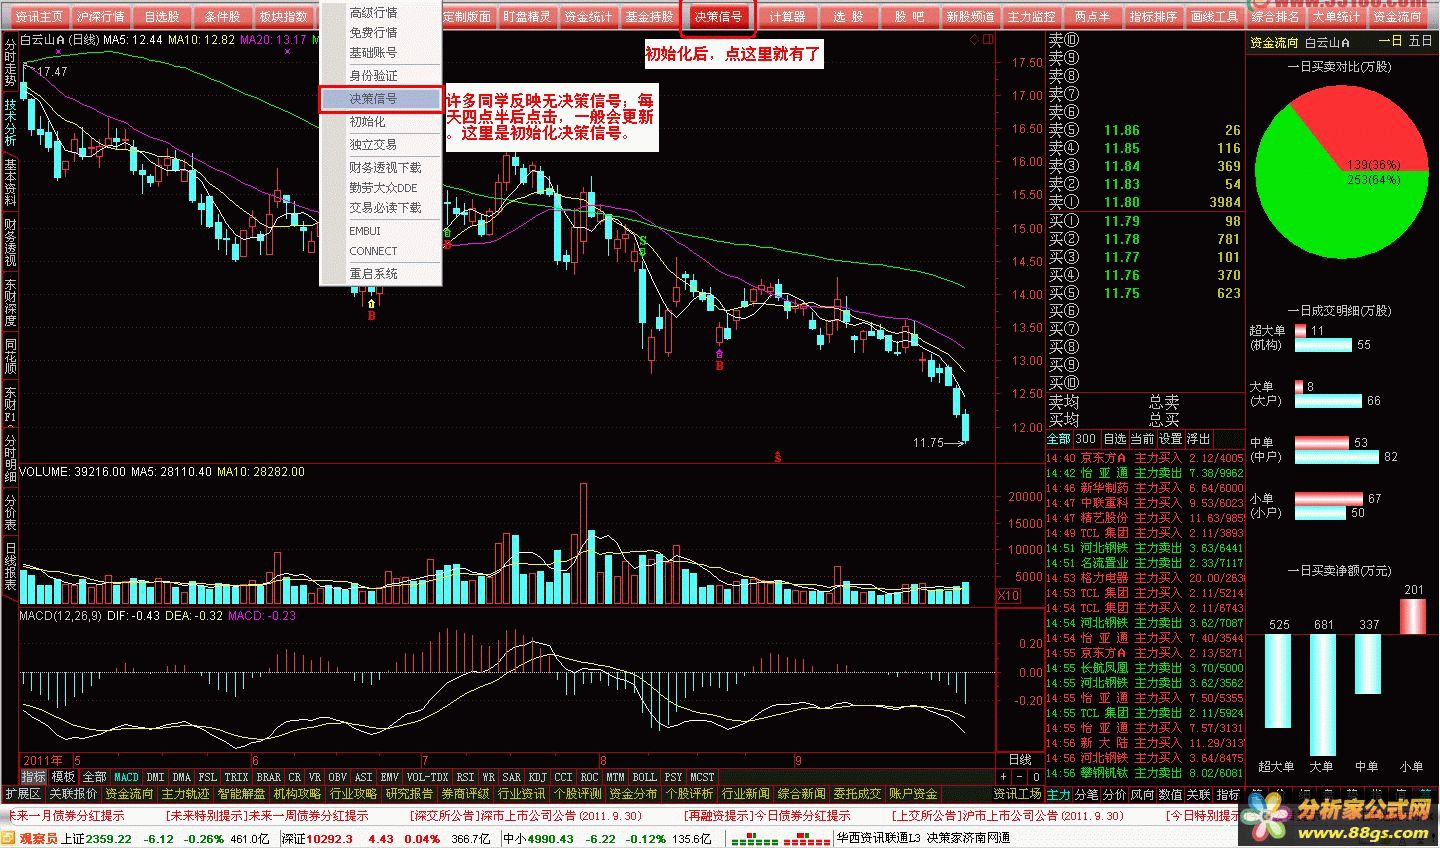Expand the 扩展区 panel
1440x848 pixels.
point(23,794)
